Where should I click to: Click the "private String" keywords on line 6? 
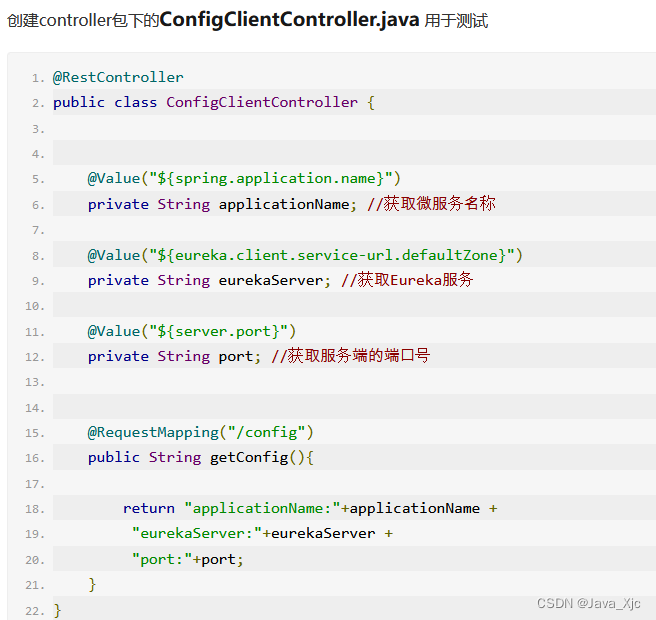[149, 205]
